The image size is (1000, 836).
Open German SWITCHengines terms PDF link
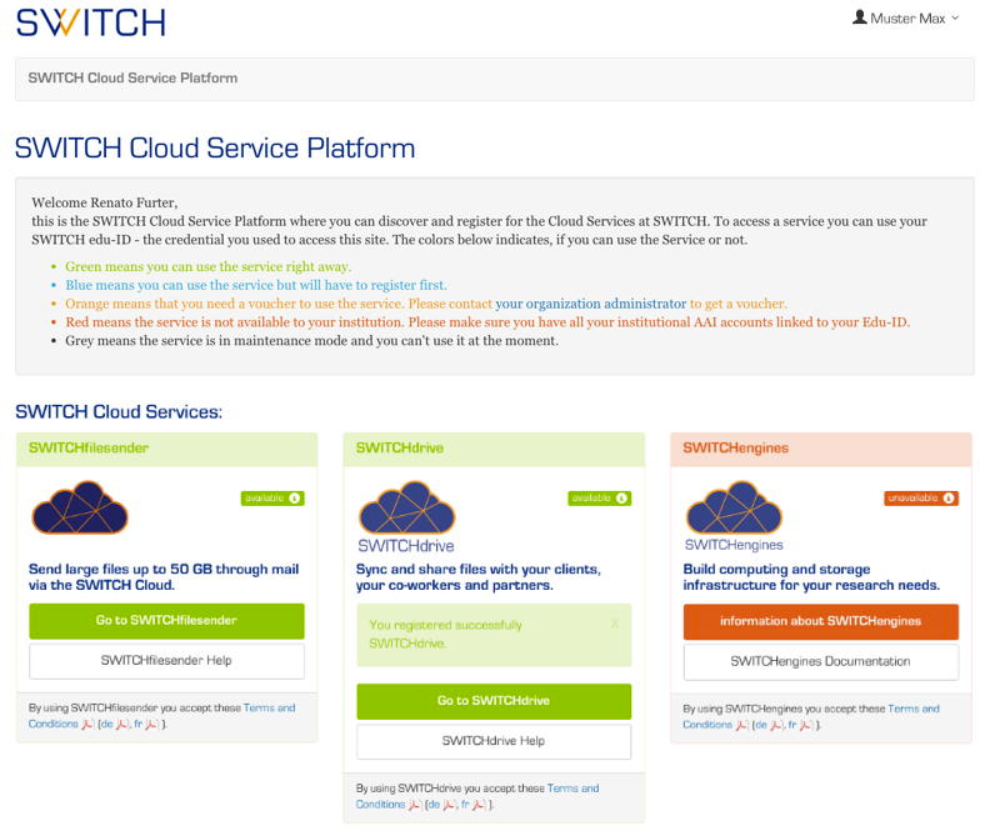click(768, 725)
